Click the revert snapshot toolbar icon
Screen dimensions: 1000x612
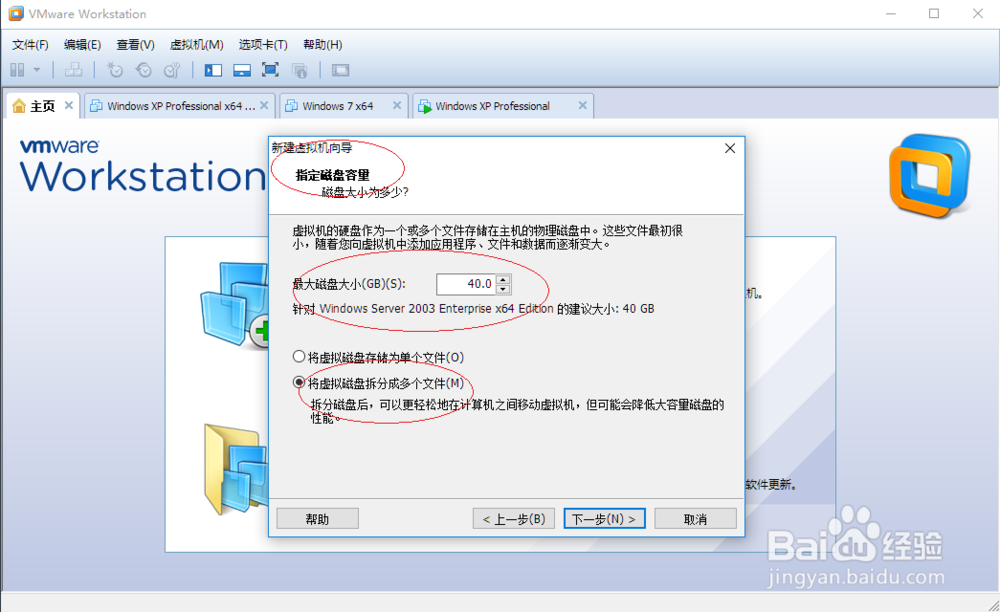(x=143, y=70)
